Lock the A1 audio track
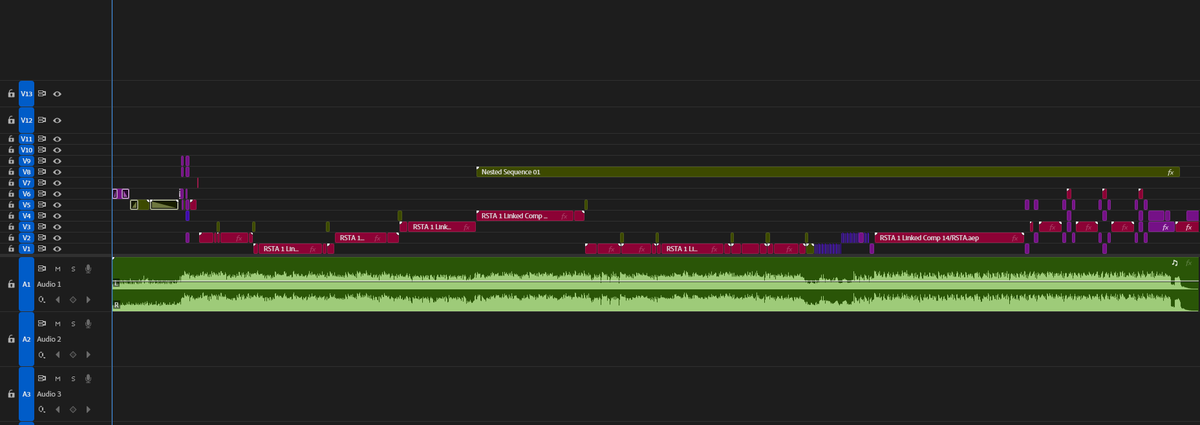This screenshot has height=425, width=1200. point(11,285)
